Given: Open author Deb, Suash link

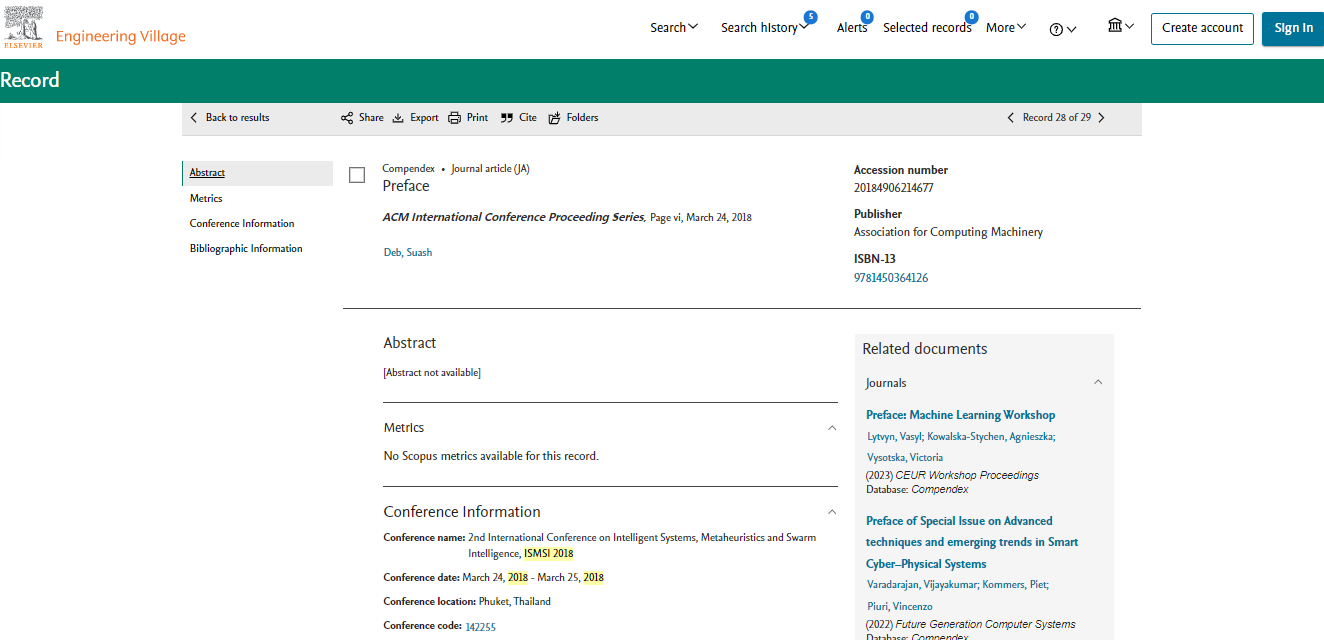Looking at the screenshot, I should pyautogui.click(x=408, y=252).
